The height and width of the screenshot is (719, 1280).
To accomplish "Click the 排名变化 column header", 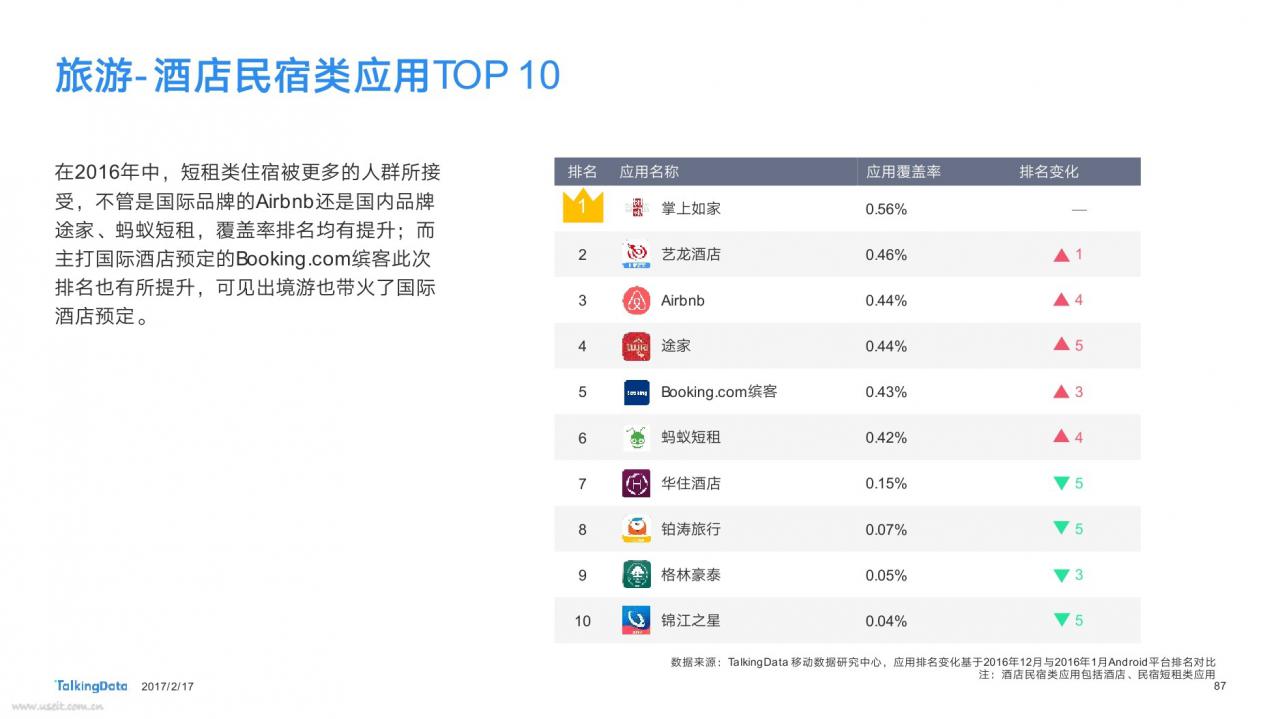I will [x=1049, y=172].
